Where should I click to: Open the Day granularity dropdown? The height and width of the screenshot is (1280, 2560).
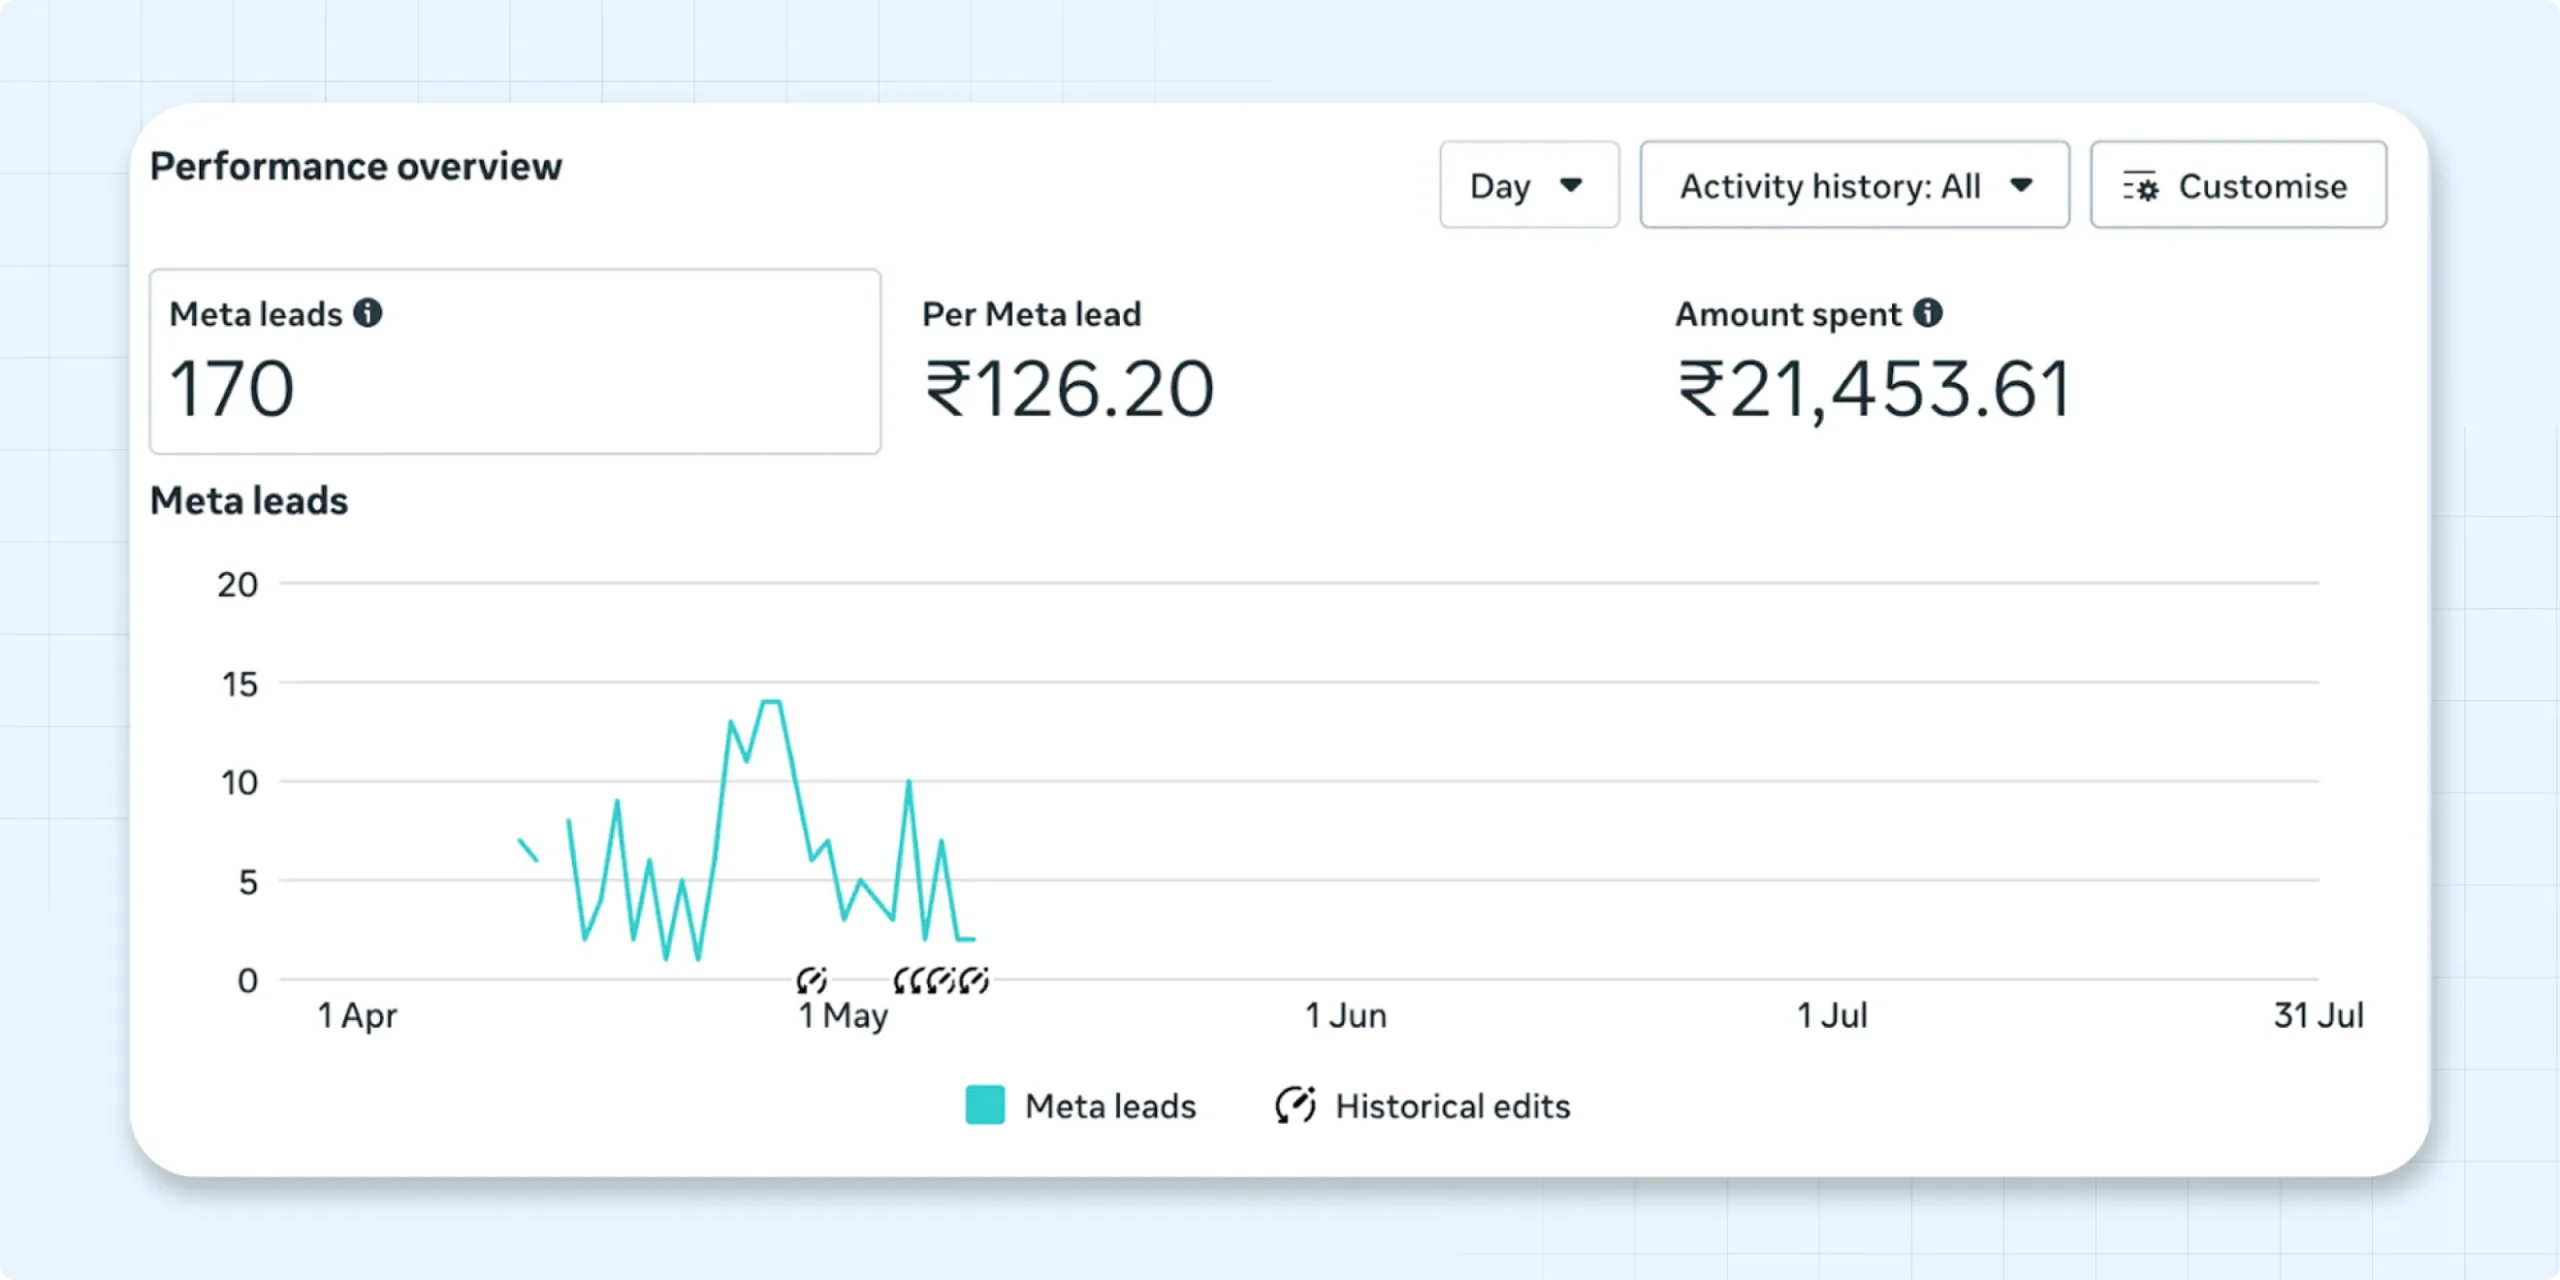(1528, 185)
